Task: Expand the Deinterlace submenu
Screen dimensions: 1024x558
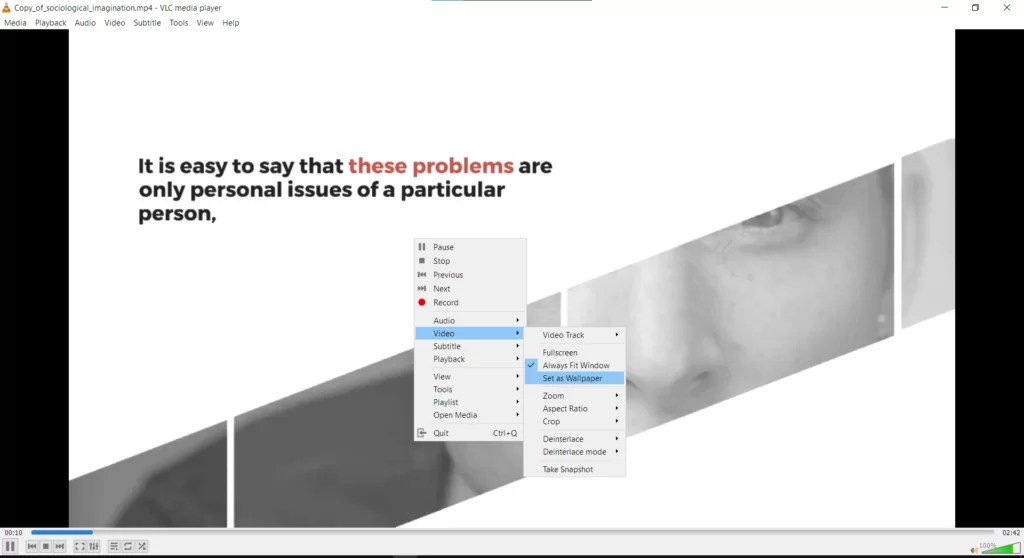Action: click(575, 439)
